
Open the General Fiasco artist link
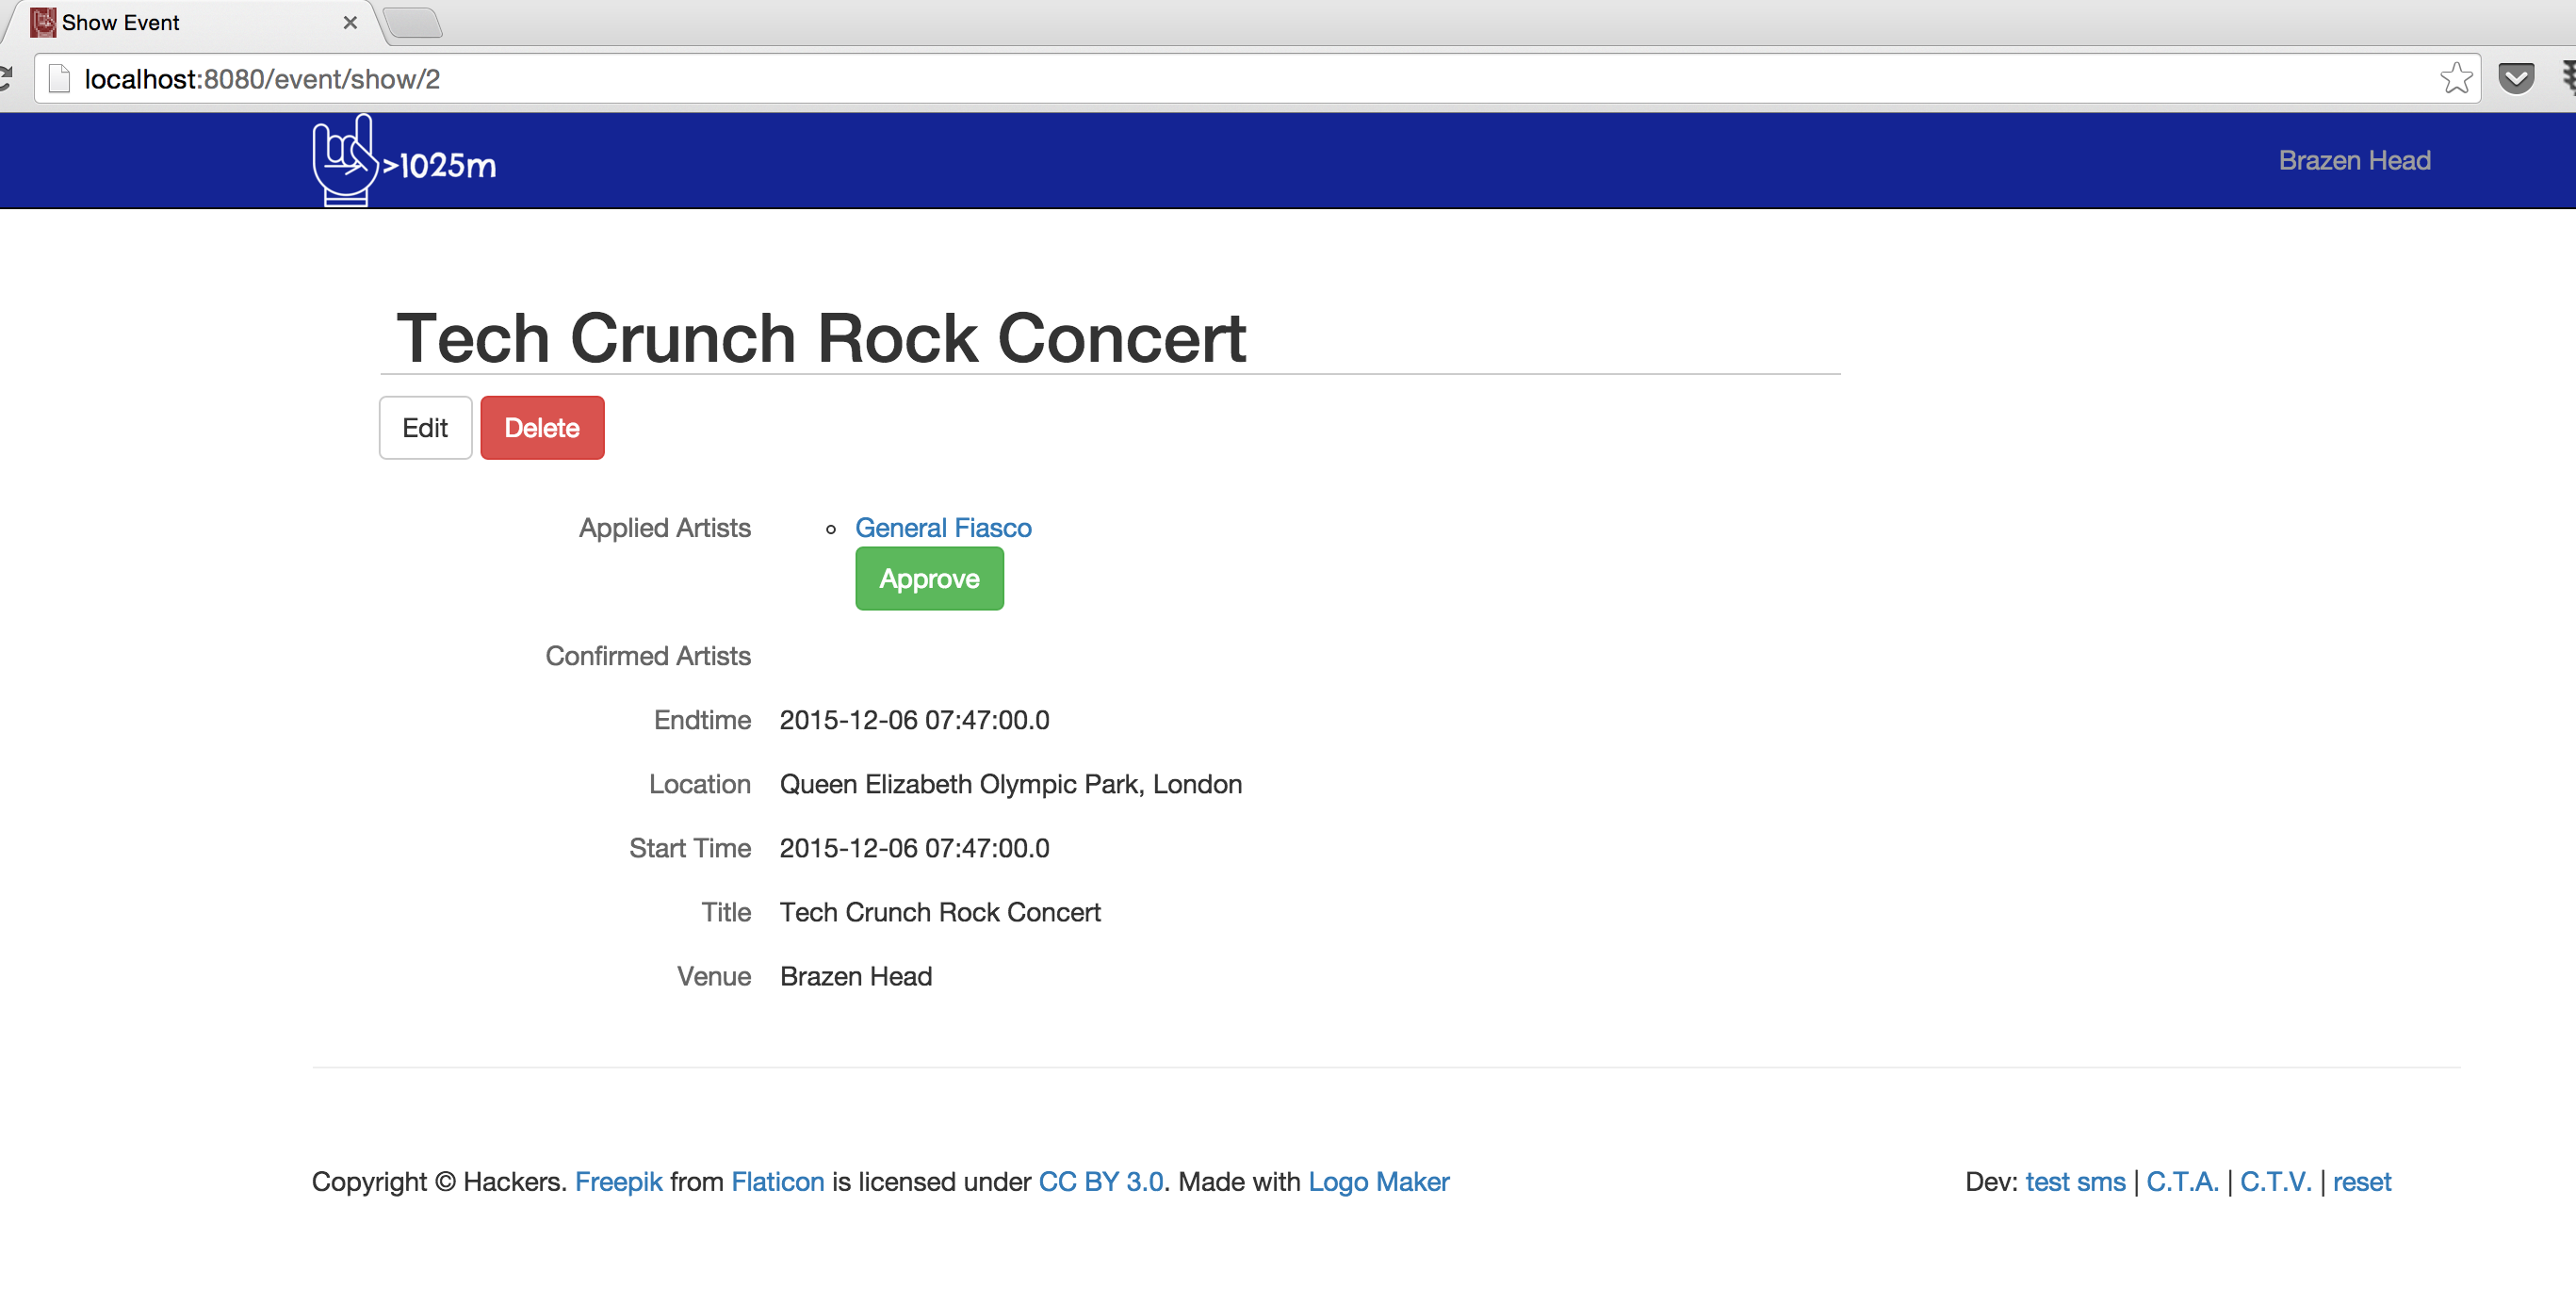click(942, 528)
